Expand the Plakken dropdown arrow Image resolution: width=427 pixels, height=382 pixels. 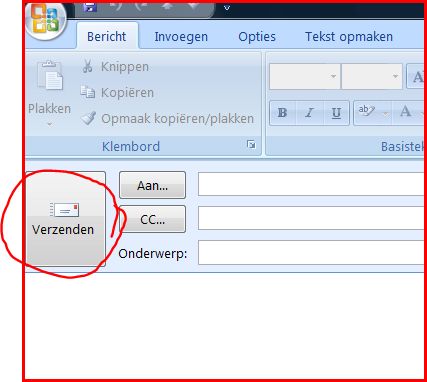click(x=50, y=125)
